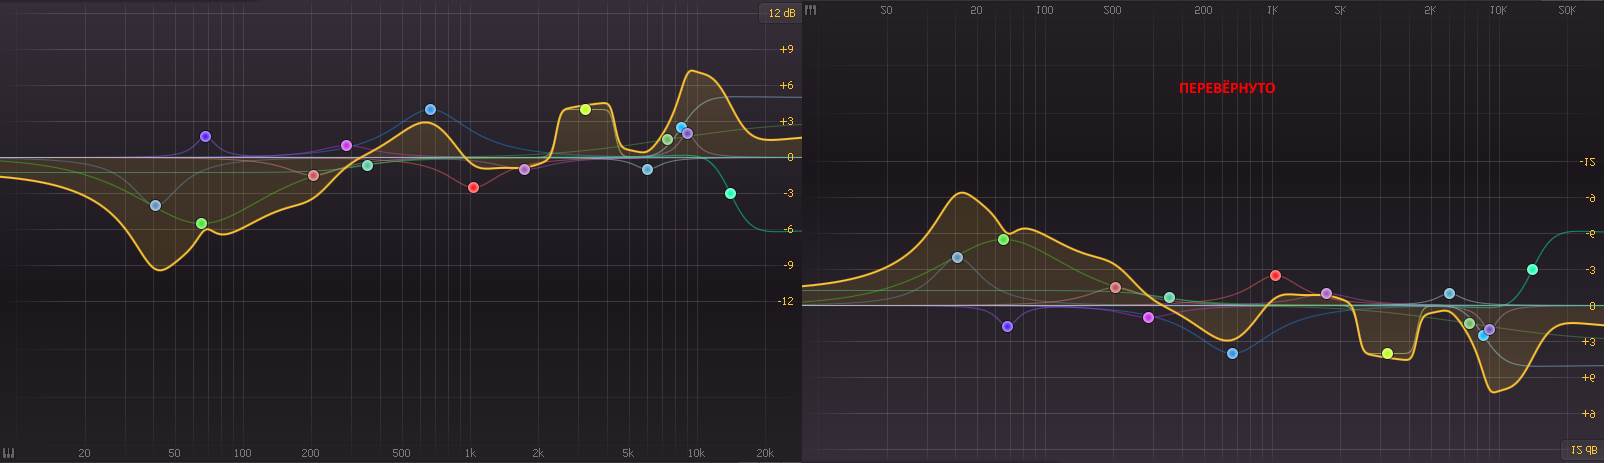Click the salmon band node near 200 Hz in left display
The image size is (1608, 463).
pyautogui.click(x=313, y=175)
